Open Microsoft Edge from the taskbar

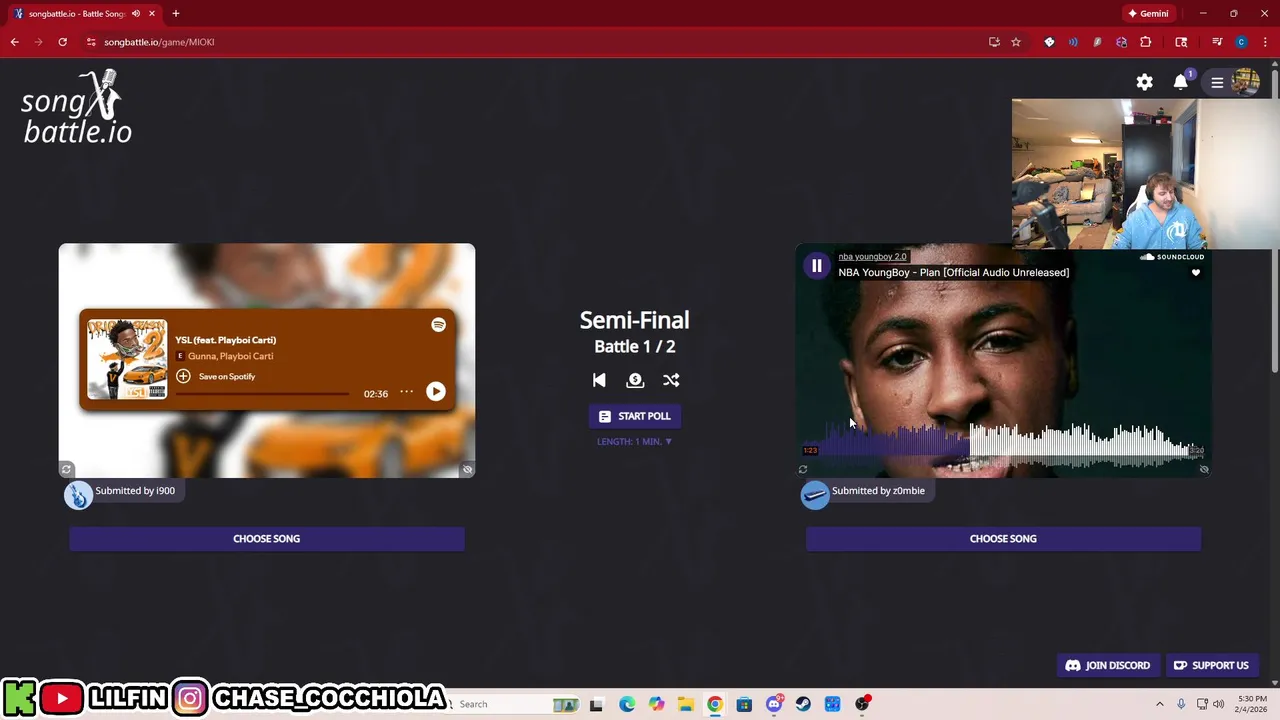coord(626,704)
